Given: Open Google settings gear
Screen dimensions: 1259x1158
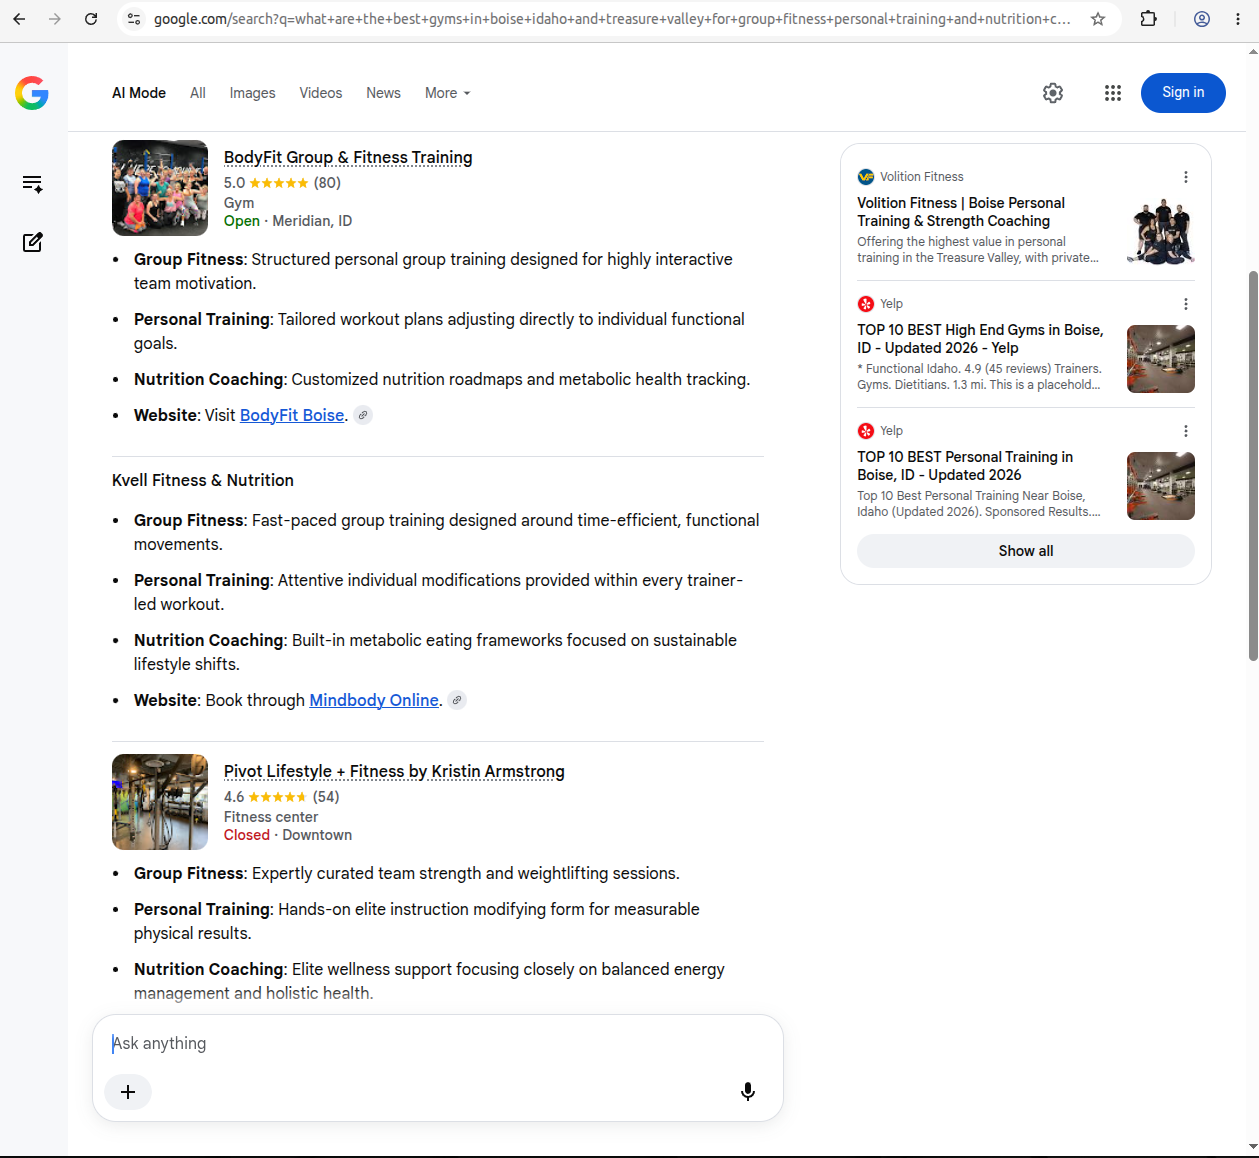Looking at the screenshot, I should pyautogui.click(x=1053, y=93).
